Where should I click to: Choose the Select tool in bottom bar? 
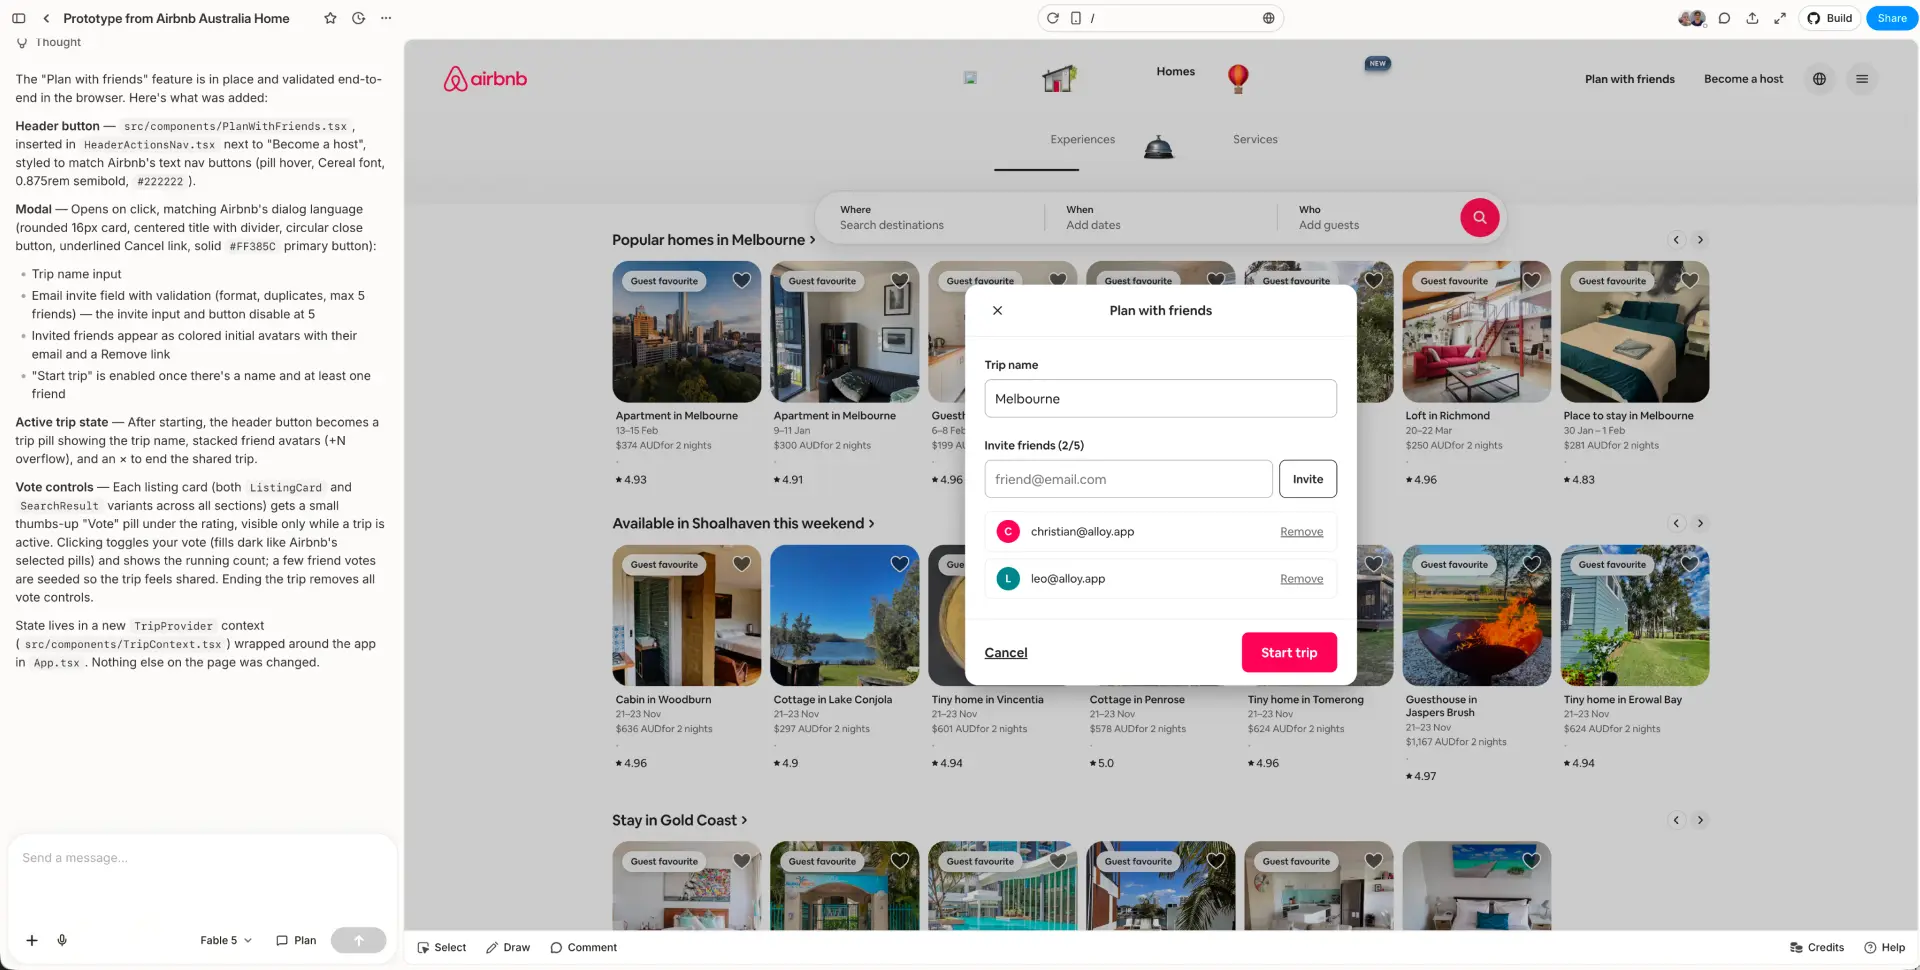pos(442,948)
